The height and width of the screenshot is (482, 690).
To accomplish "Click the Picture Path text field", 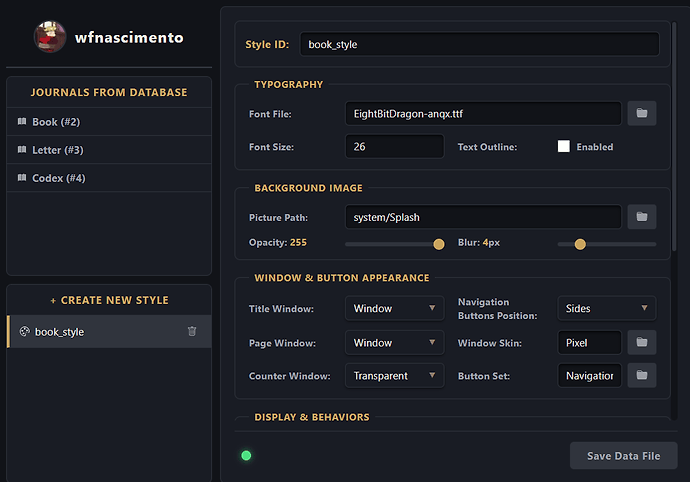I will [483, 217].
